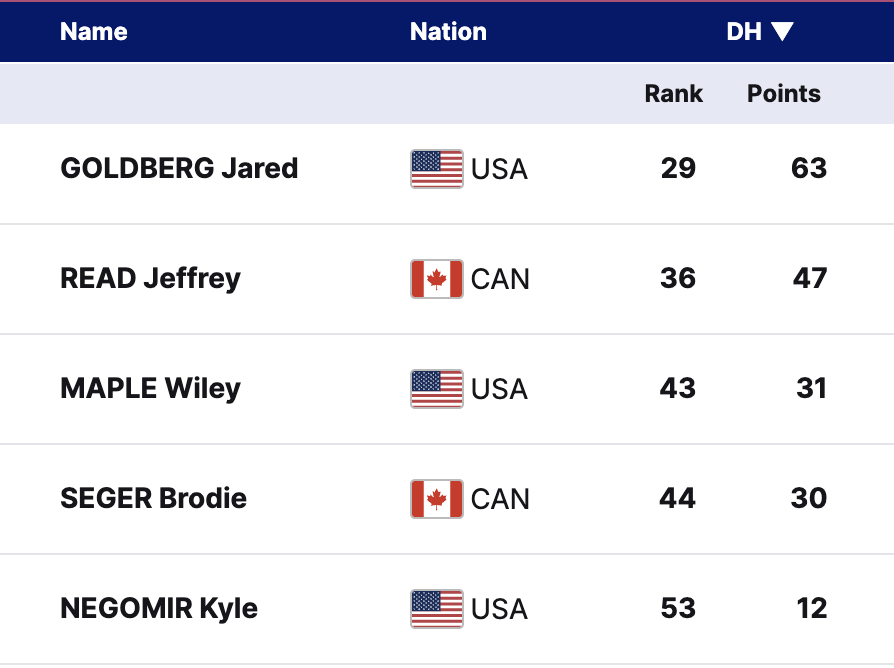The height and width of the screenshot is (668, 894).
Task: Open GOLDBERG Jared's athlete profile
Action: click(179, 168)
